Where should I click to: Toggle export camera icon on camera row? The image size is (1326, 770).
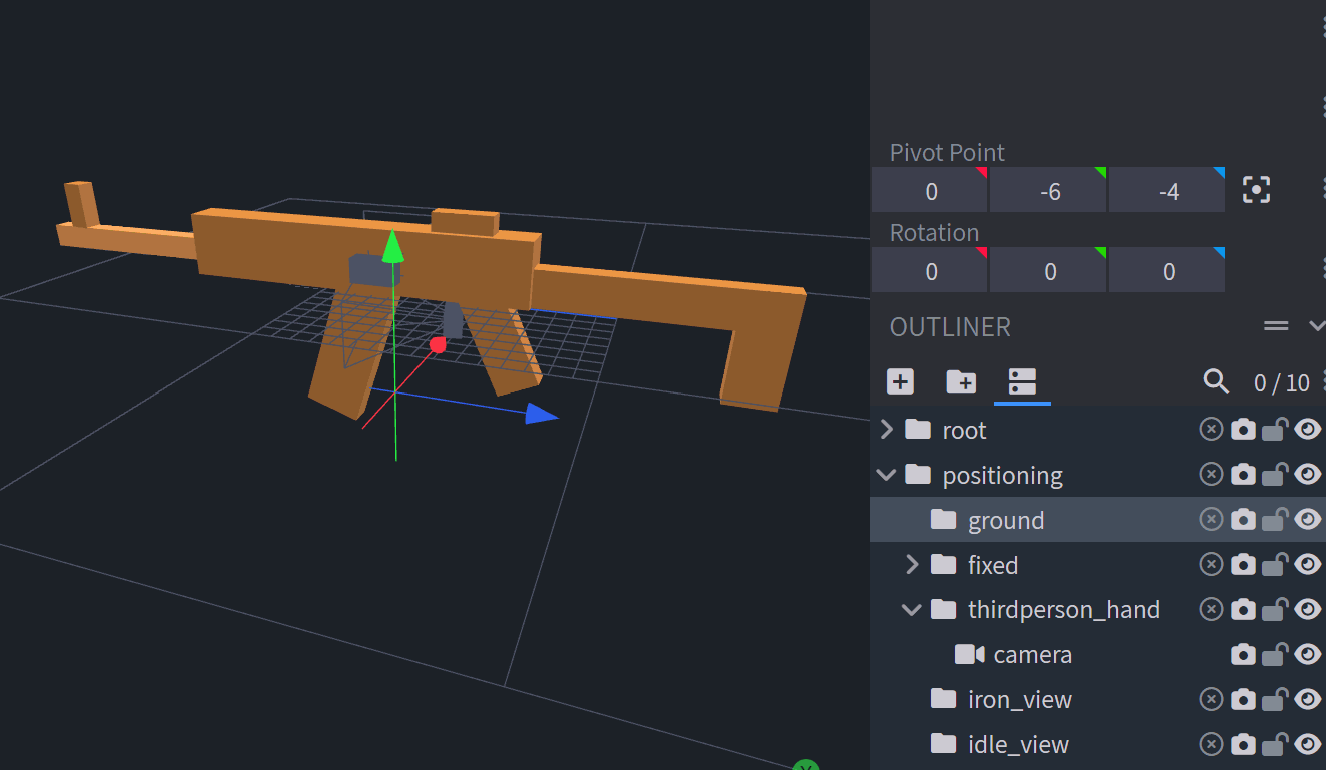(1243, 655)
